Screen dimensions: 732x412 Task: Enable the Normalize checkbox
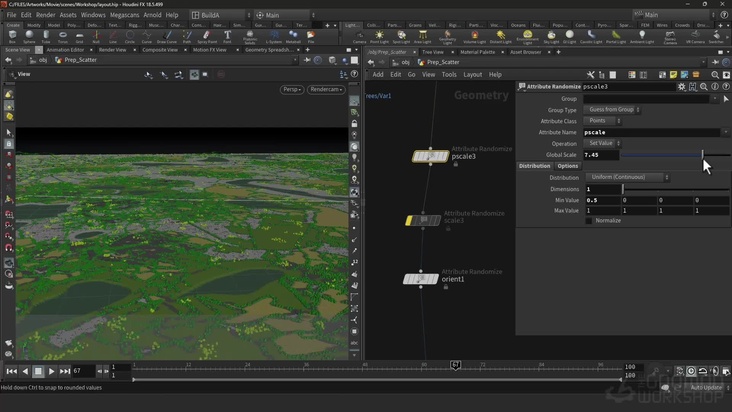point(589,221)
